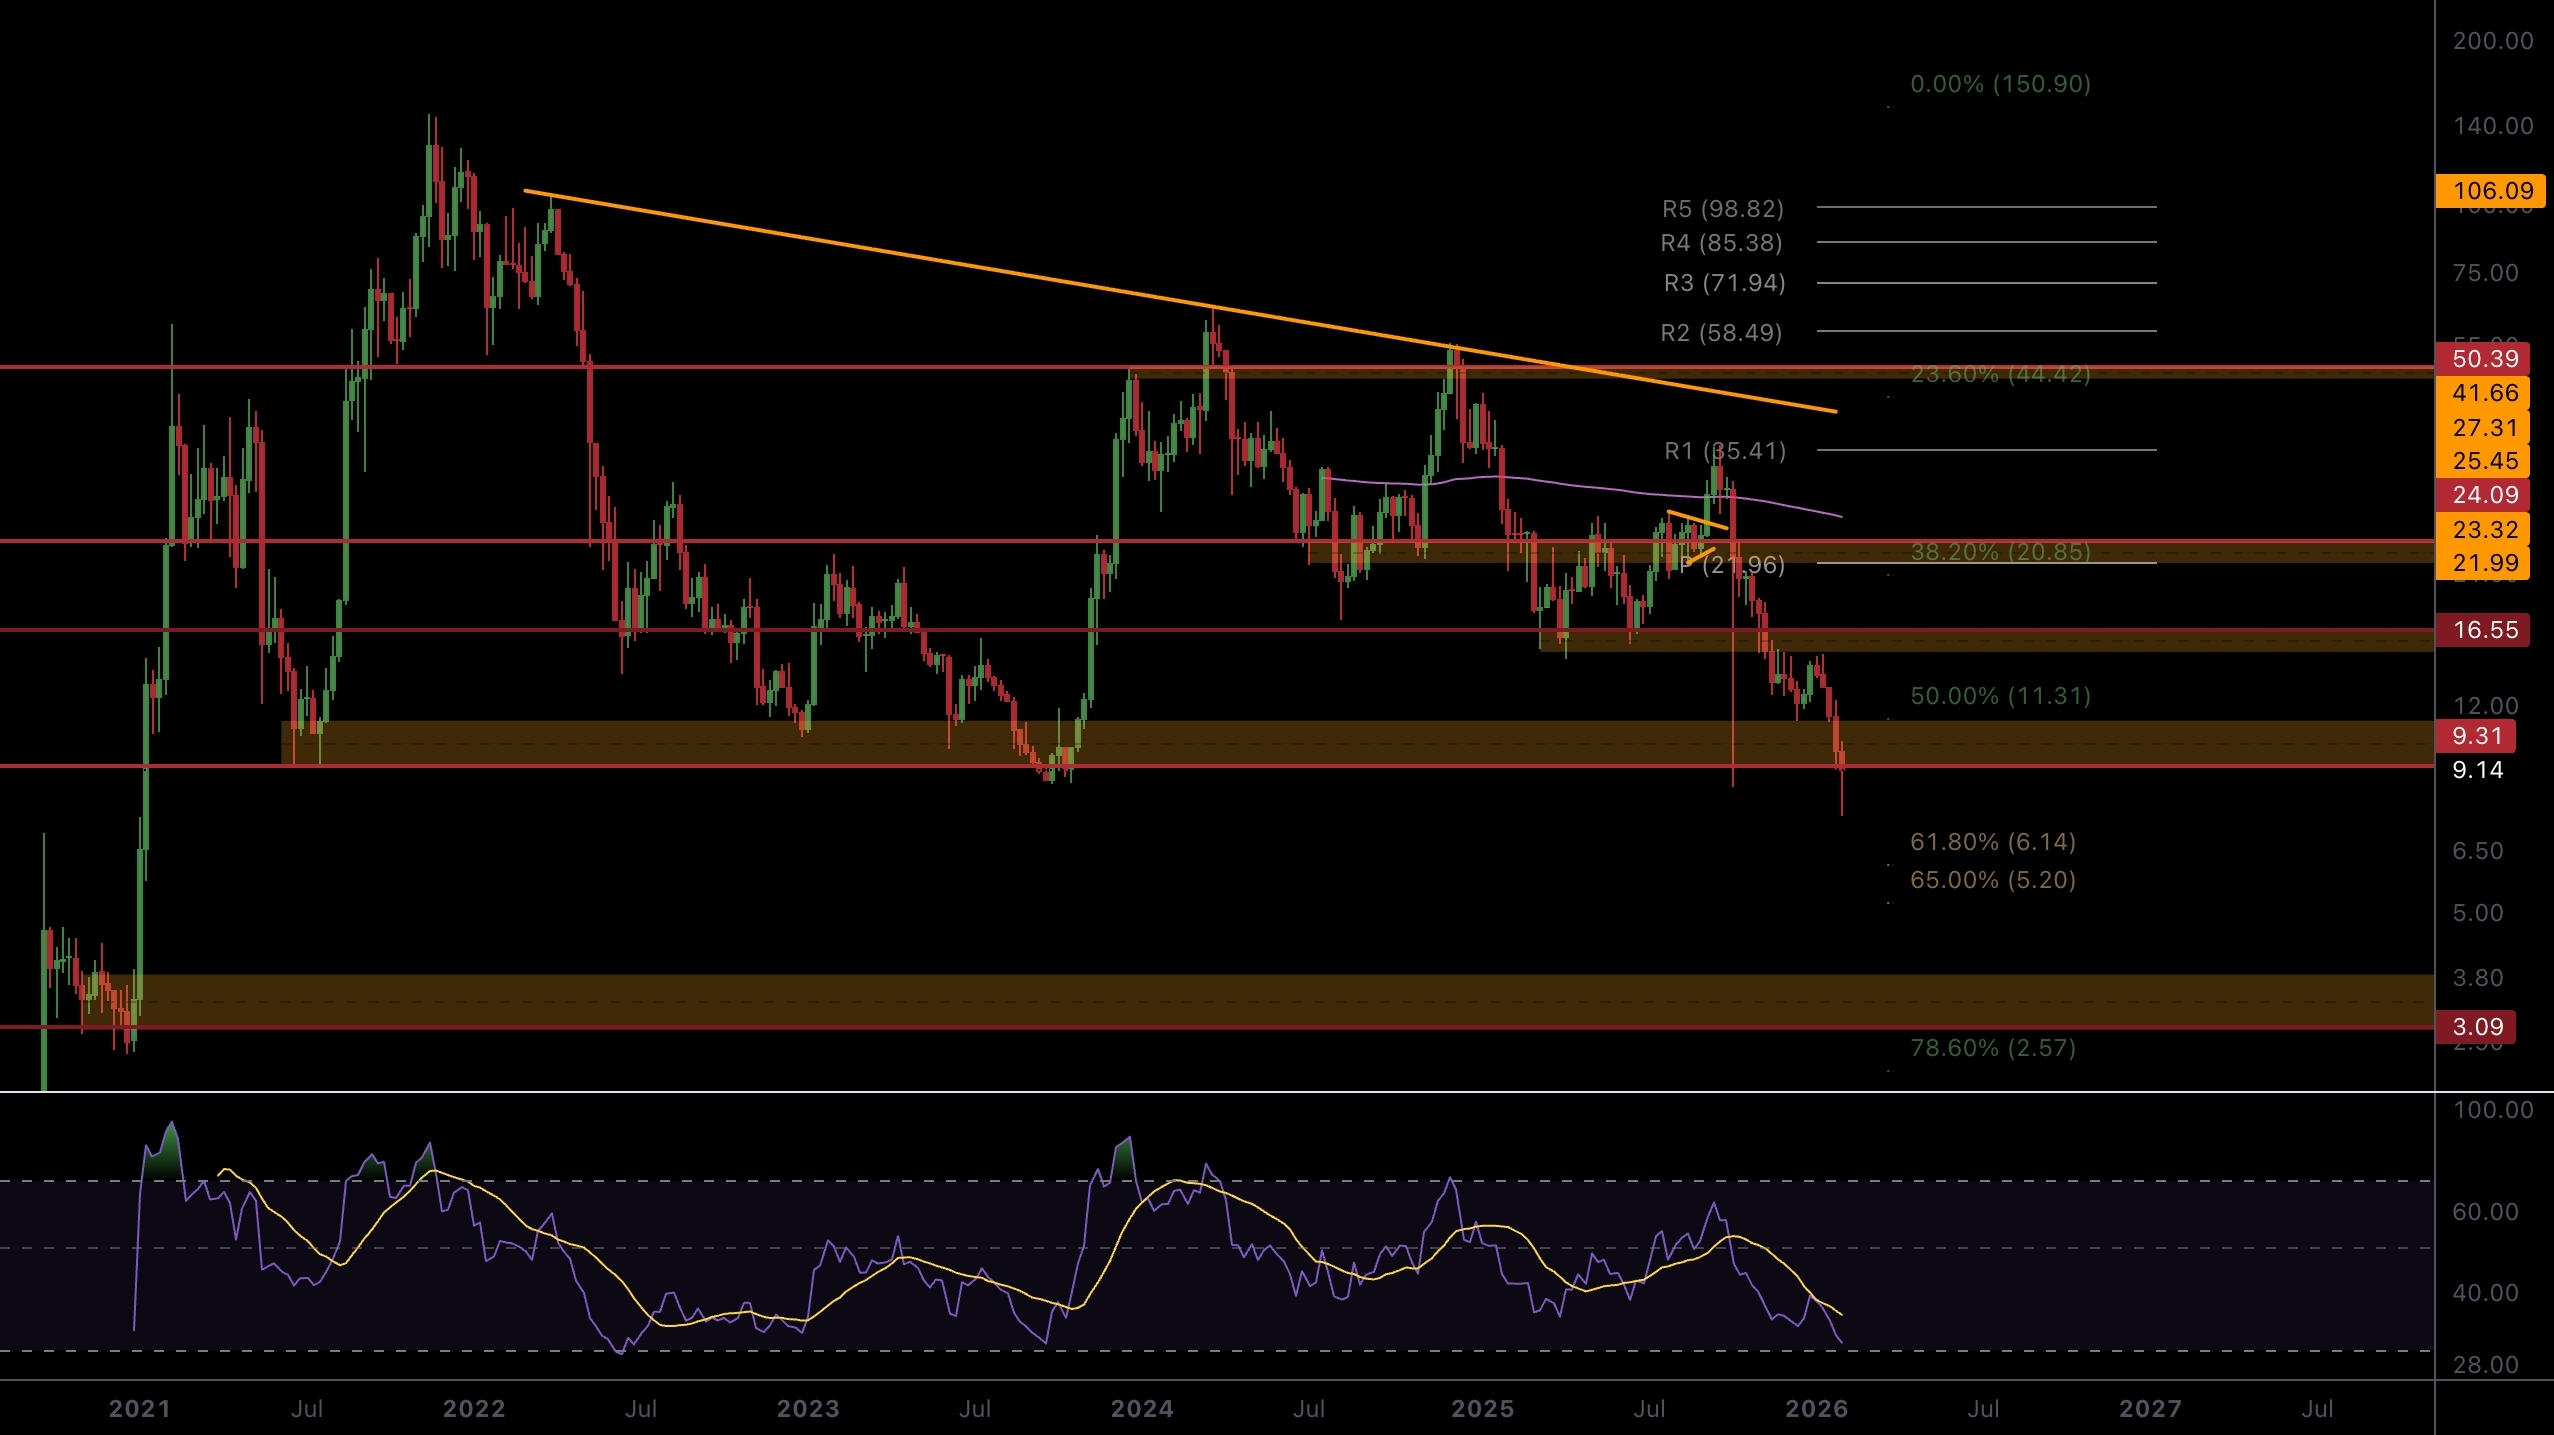2554x1435 pixels.
Task: Click the R5 (98.82) pivot label
Action: 1722,209
